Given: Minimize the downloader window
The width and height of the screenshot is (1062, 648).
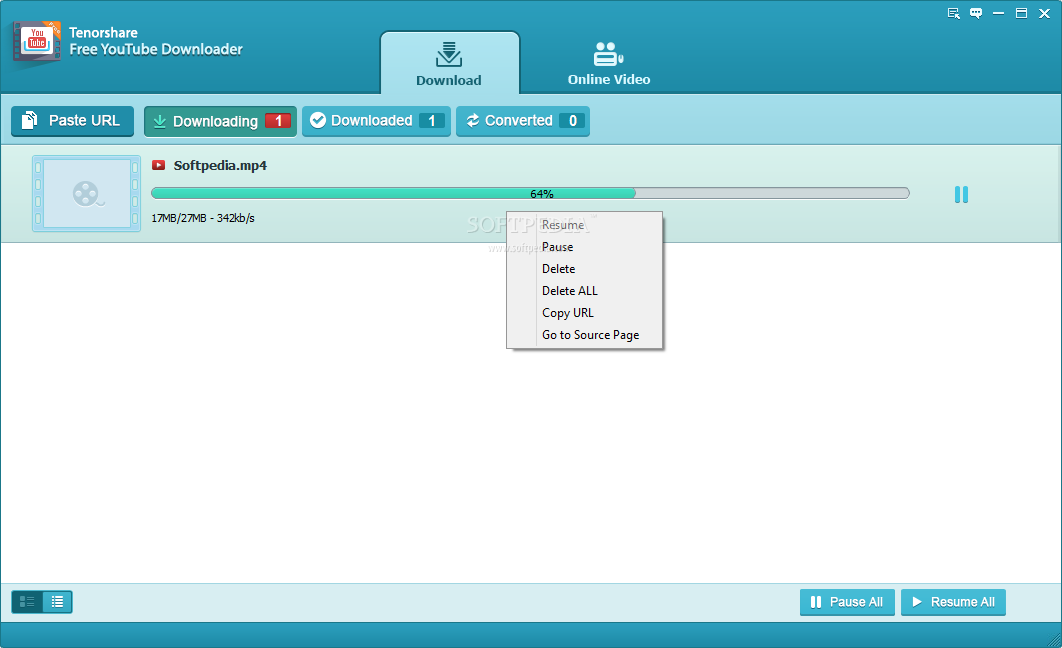Looking at the screenshot, I should point(998,14).
